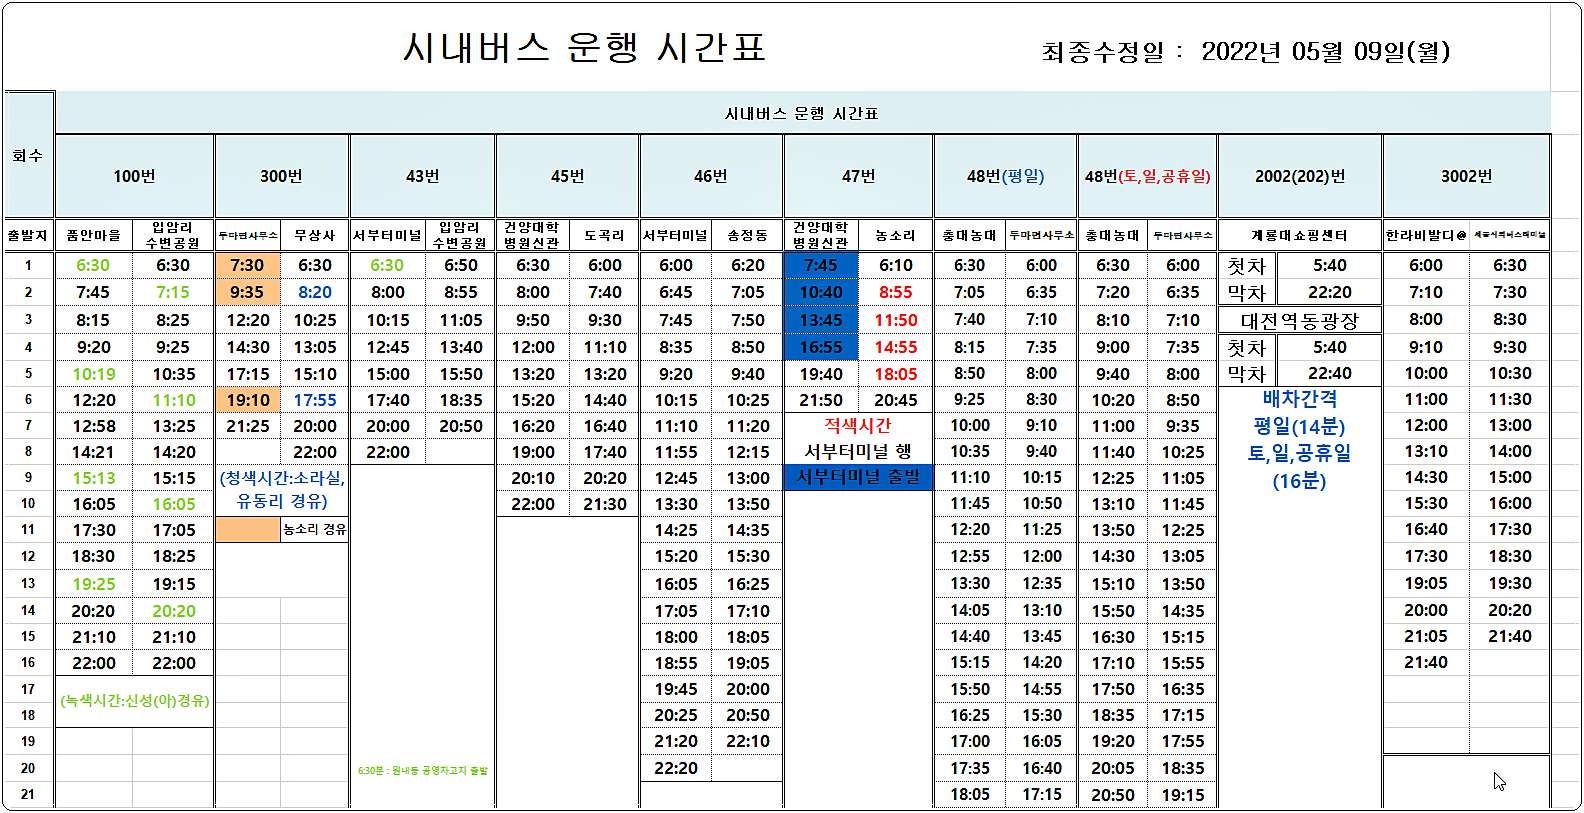Viewport: 1584px width, 813px height.
Task: Click the 계룡대쇼핑센터 cell
Action: tap(1300, 235)
